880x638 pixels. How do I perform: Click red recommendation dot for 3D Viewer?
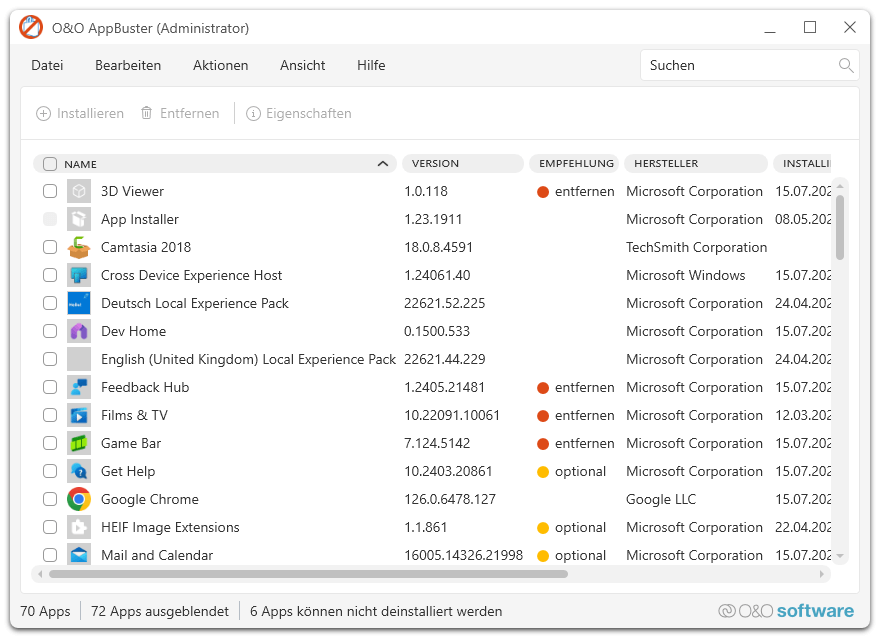(543, 192)
